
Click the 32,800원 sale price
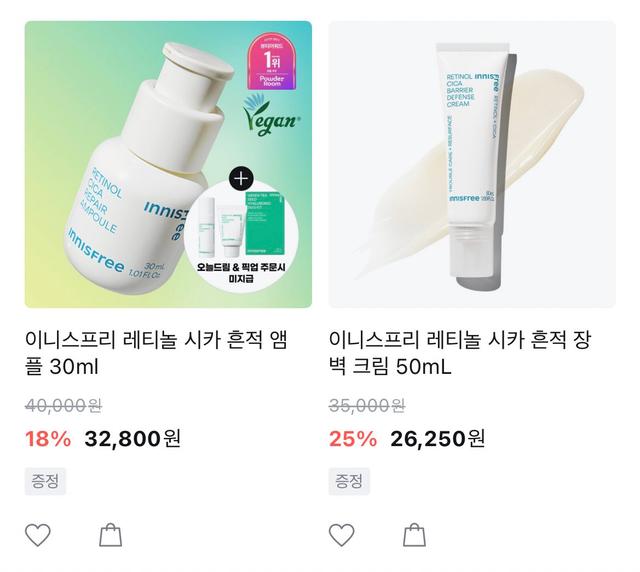[133, 439]
